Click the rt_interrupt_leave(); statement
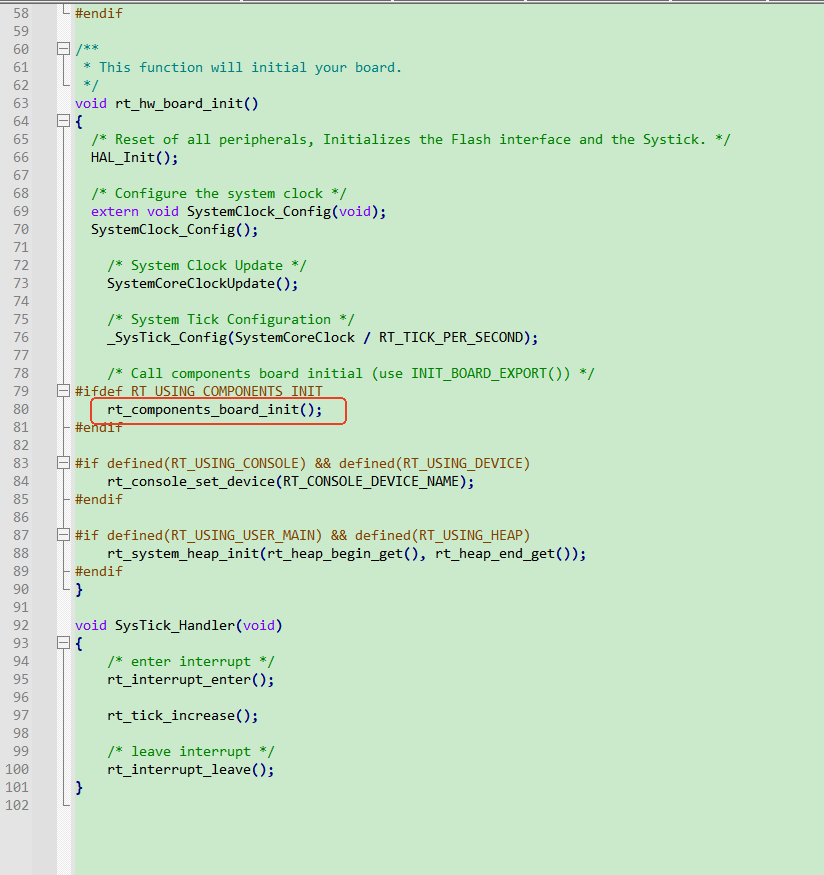Image resolution: width=824 pixels, height=875 pixels. (x=191, y=770)
